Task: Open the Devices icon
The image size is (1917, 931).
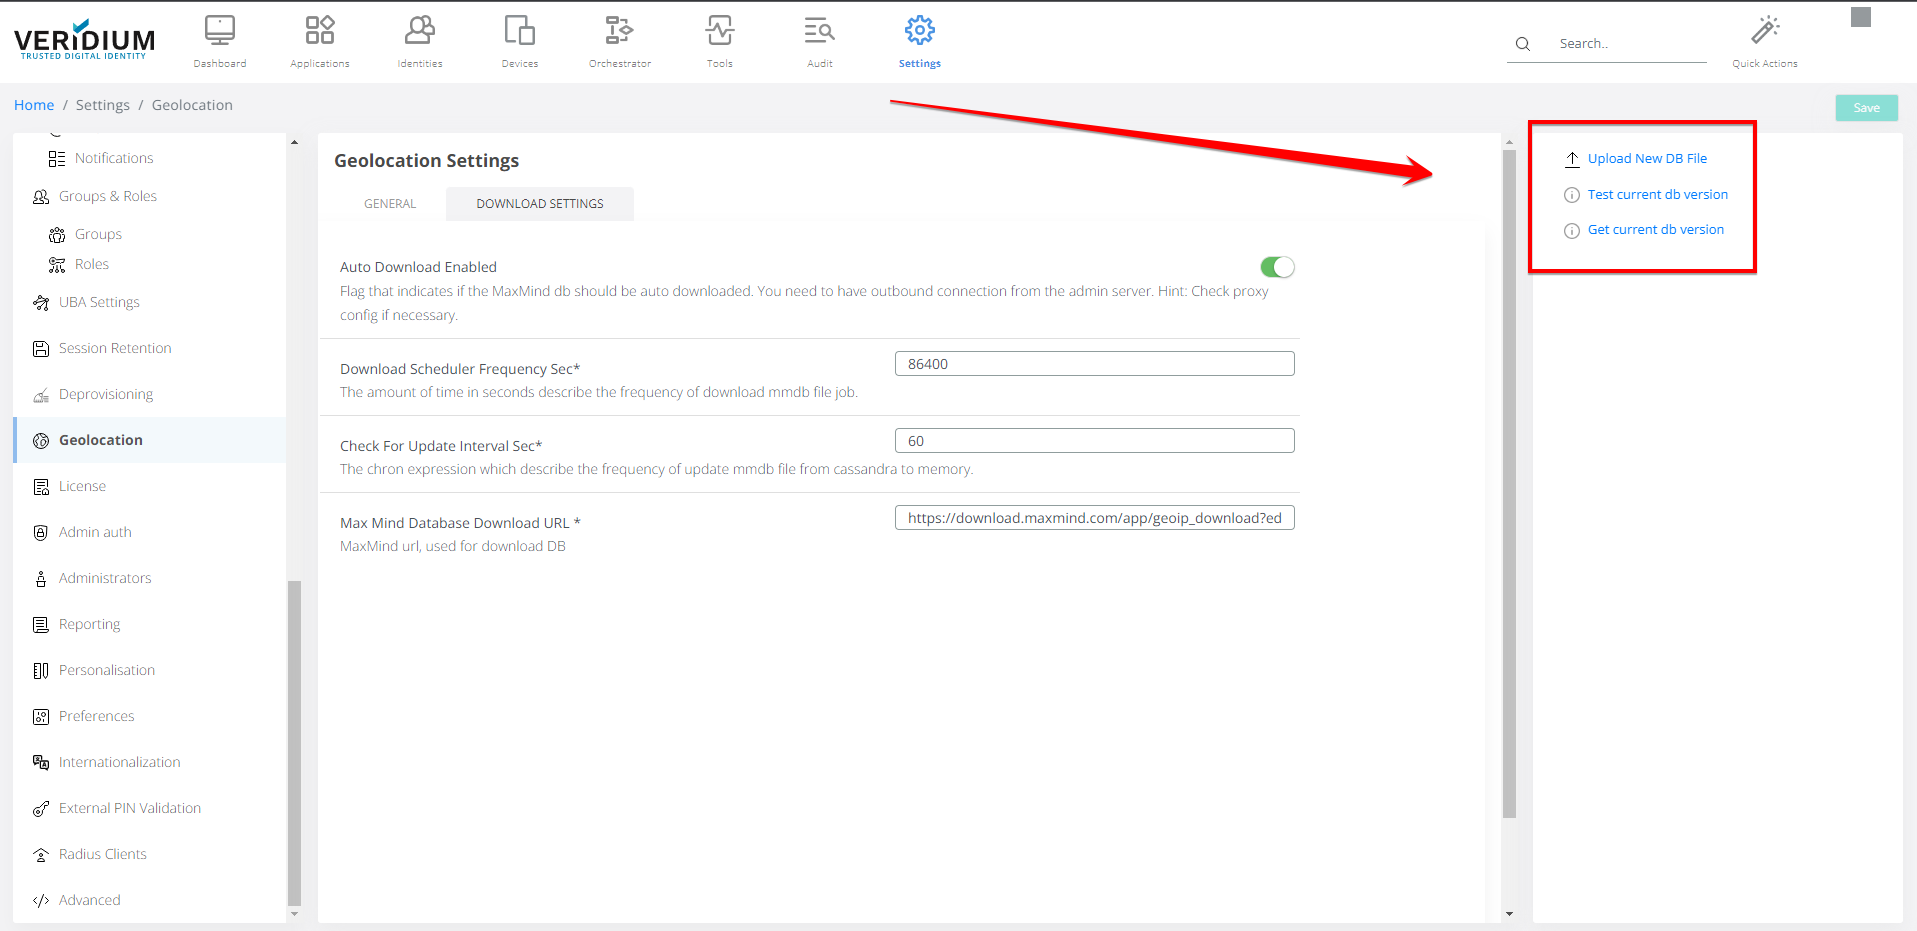Action: point(520,31)
